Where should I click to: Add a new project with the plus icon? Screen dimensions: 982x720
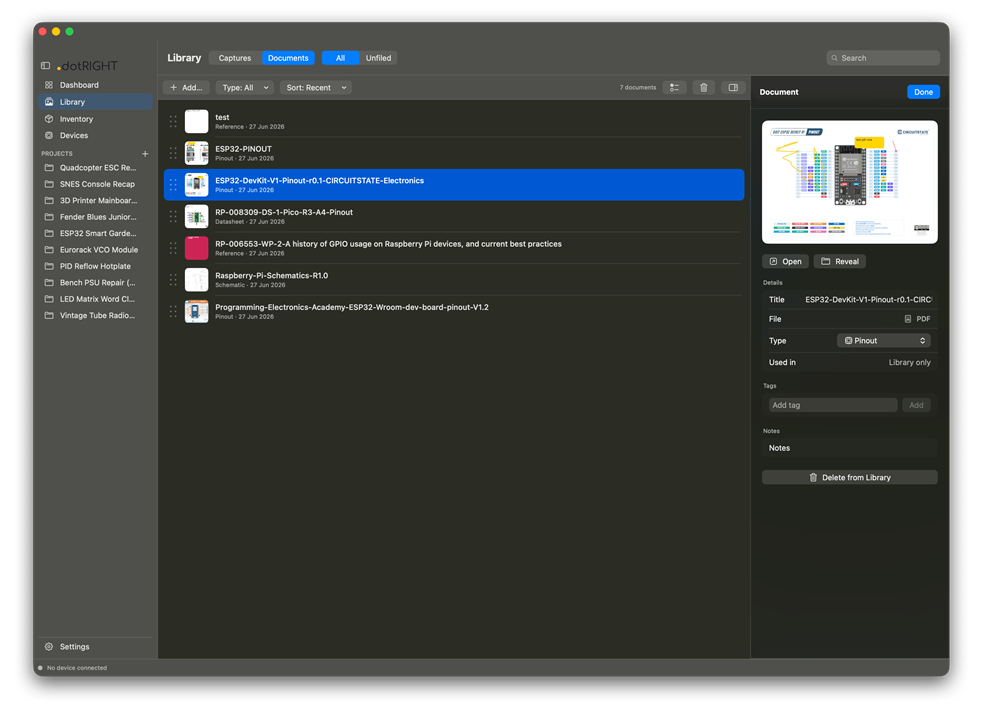pyautogui.click(x=145, y=153)
